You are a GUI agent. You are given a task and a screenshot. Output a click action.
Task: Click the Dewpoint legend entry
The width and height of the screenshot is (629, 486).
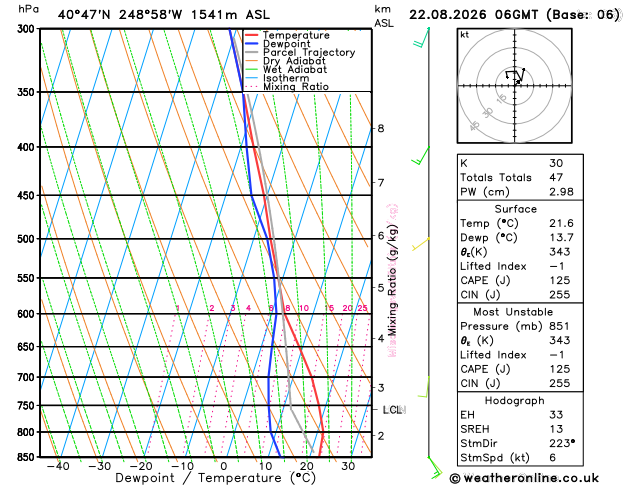click(278, 44)
